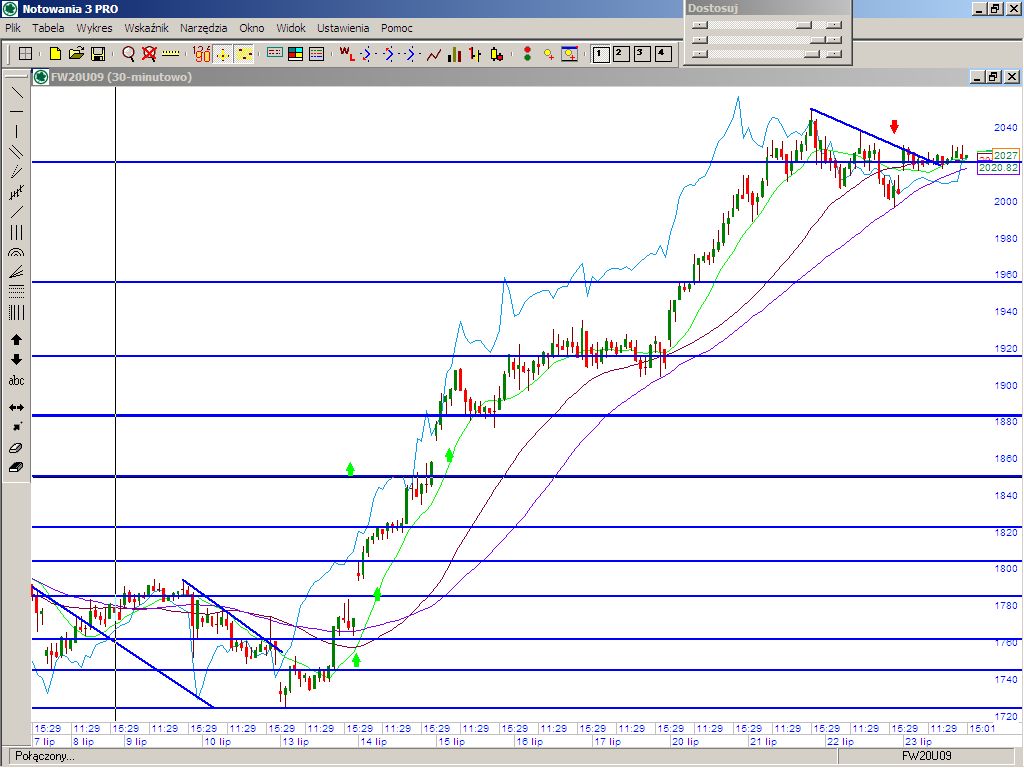
Task: Select the line chart type icon
Action: 434,54
